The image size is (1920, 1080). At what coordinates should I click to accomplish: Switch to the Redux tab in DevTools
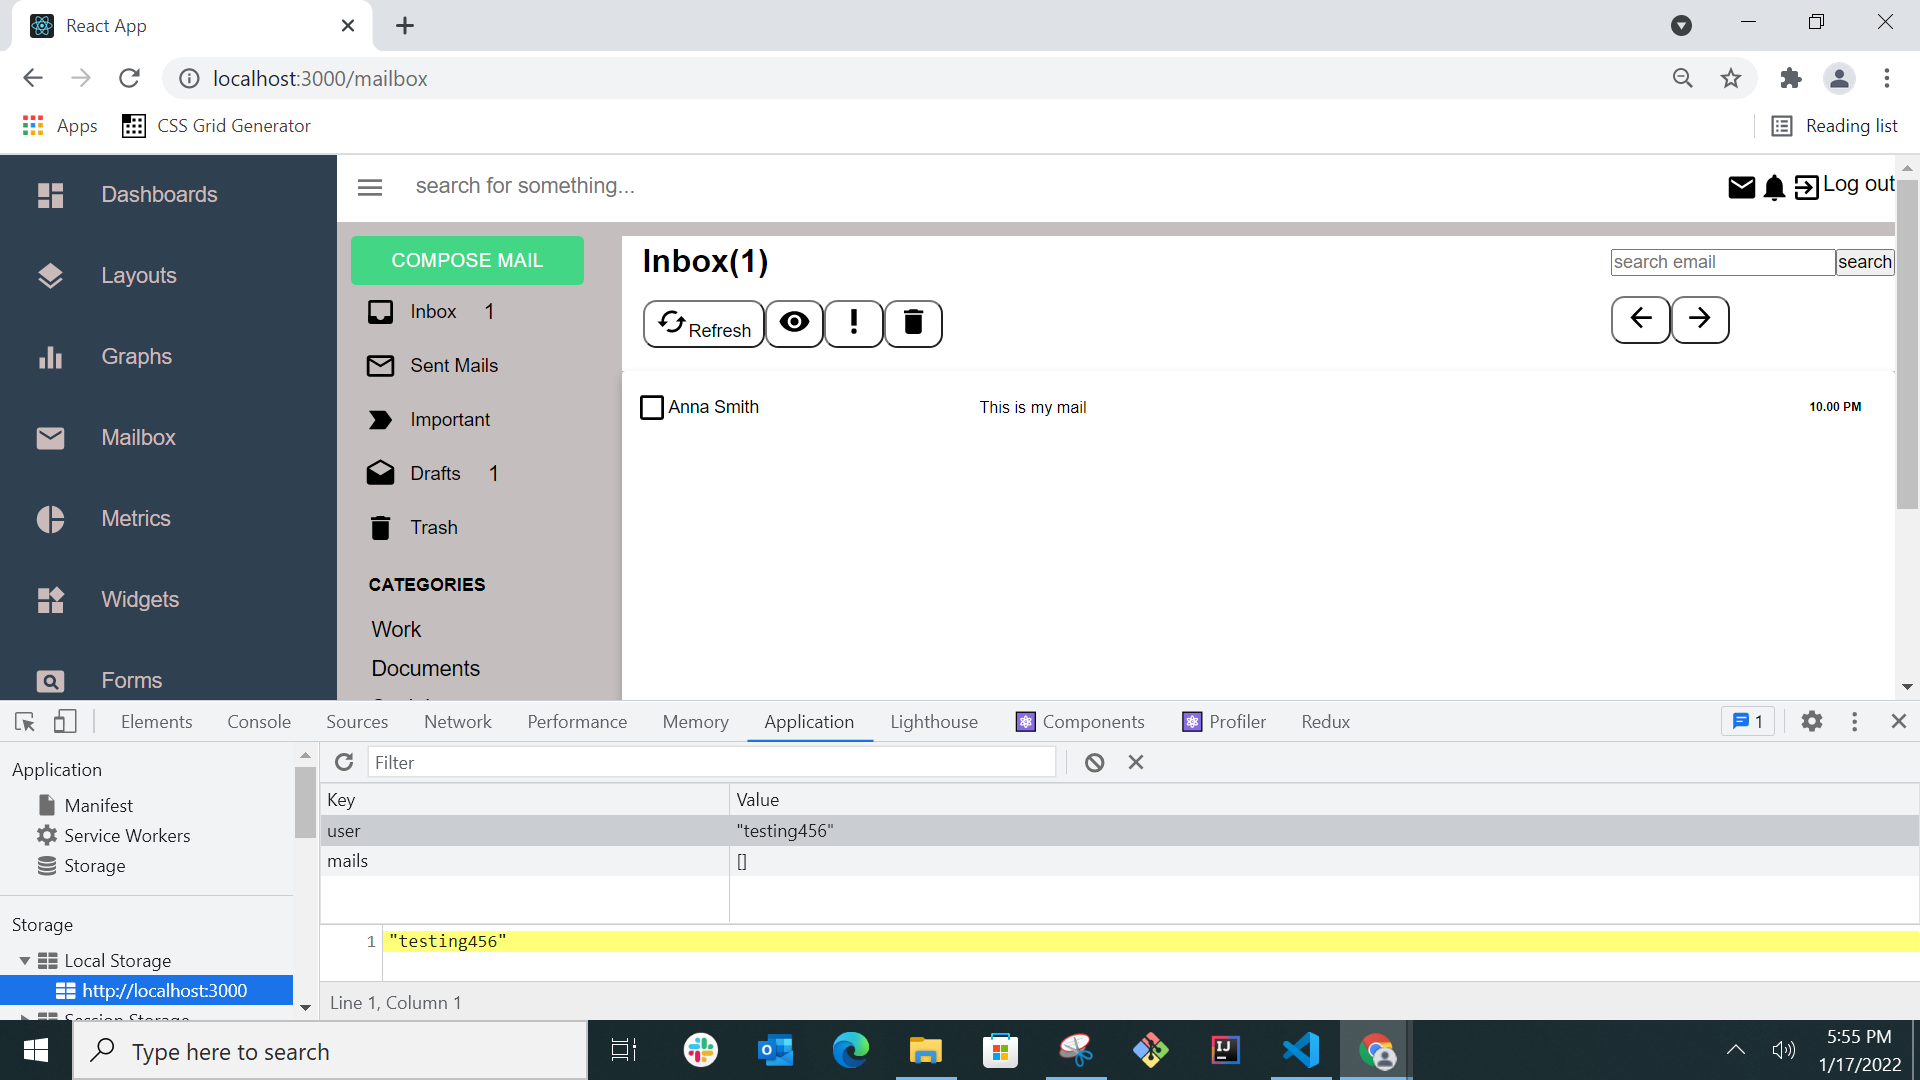(x=1324, y=721)
